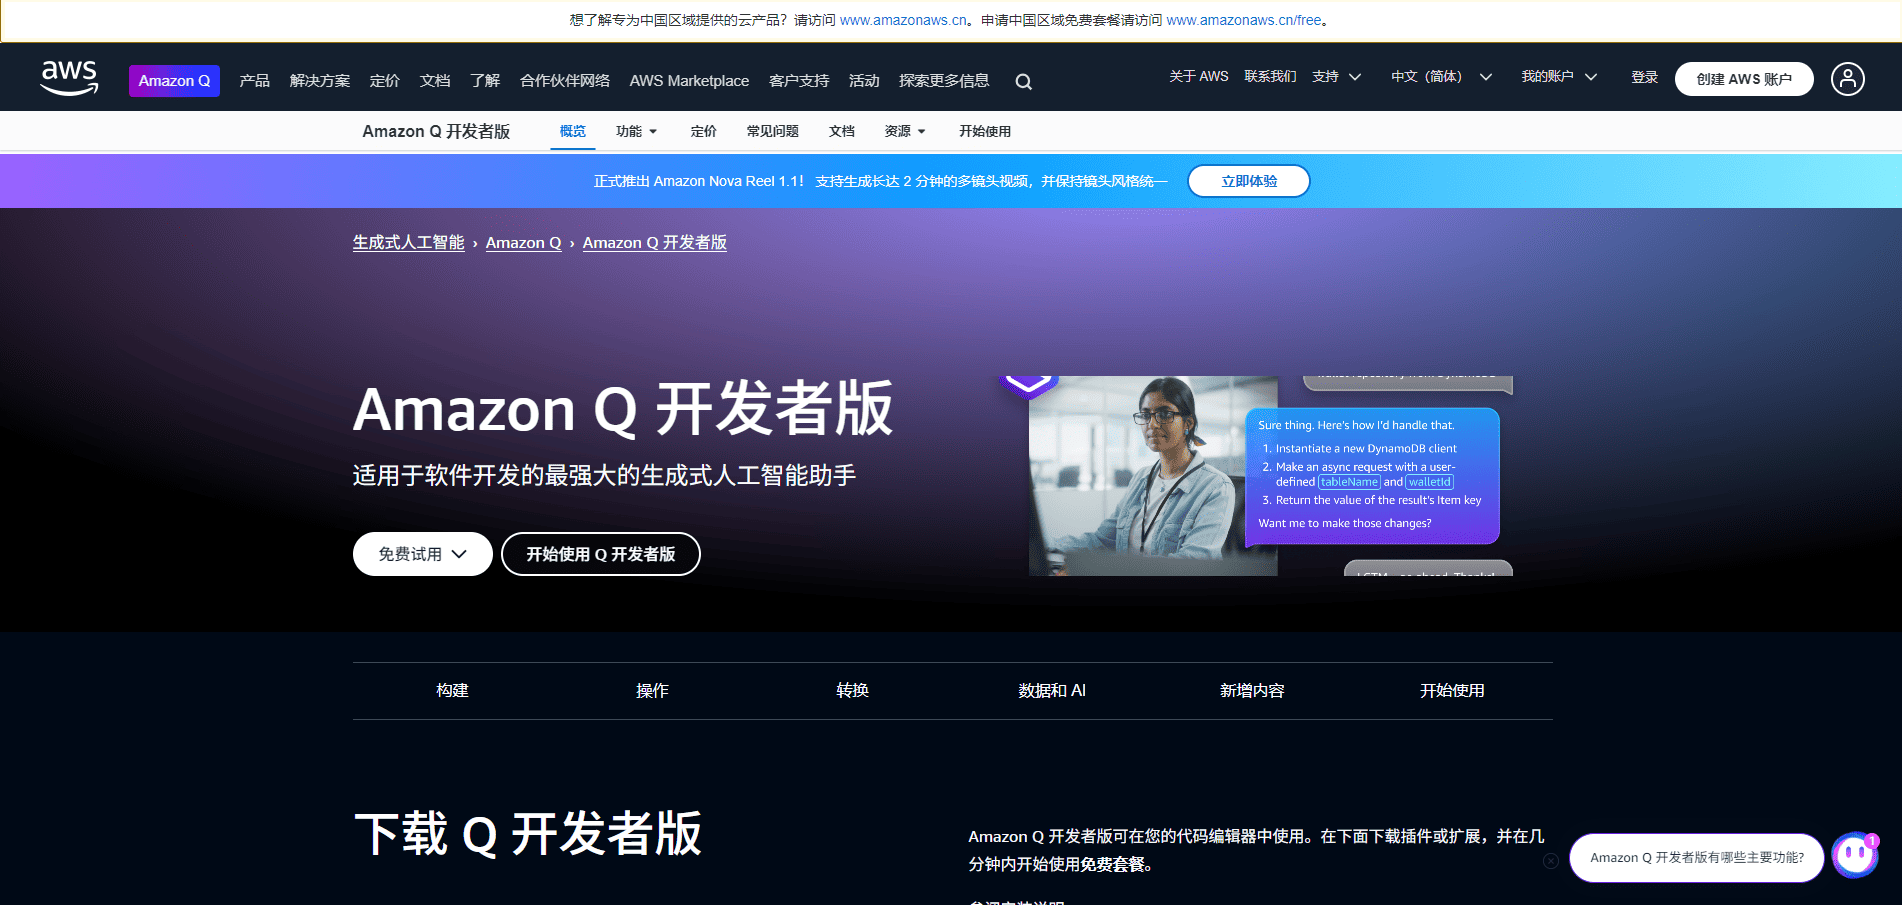
Task: Jump to the 构建 section
Action: [x=452, y=691]
